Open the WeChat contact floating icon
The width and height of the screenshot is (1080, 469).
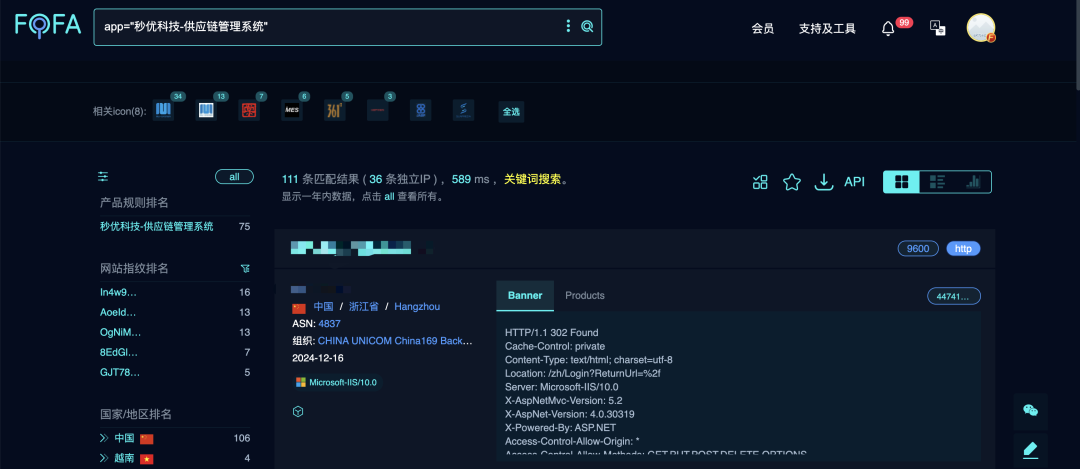tap(1030, 410)
